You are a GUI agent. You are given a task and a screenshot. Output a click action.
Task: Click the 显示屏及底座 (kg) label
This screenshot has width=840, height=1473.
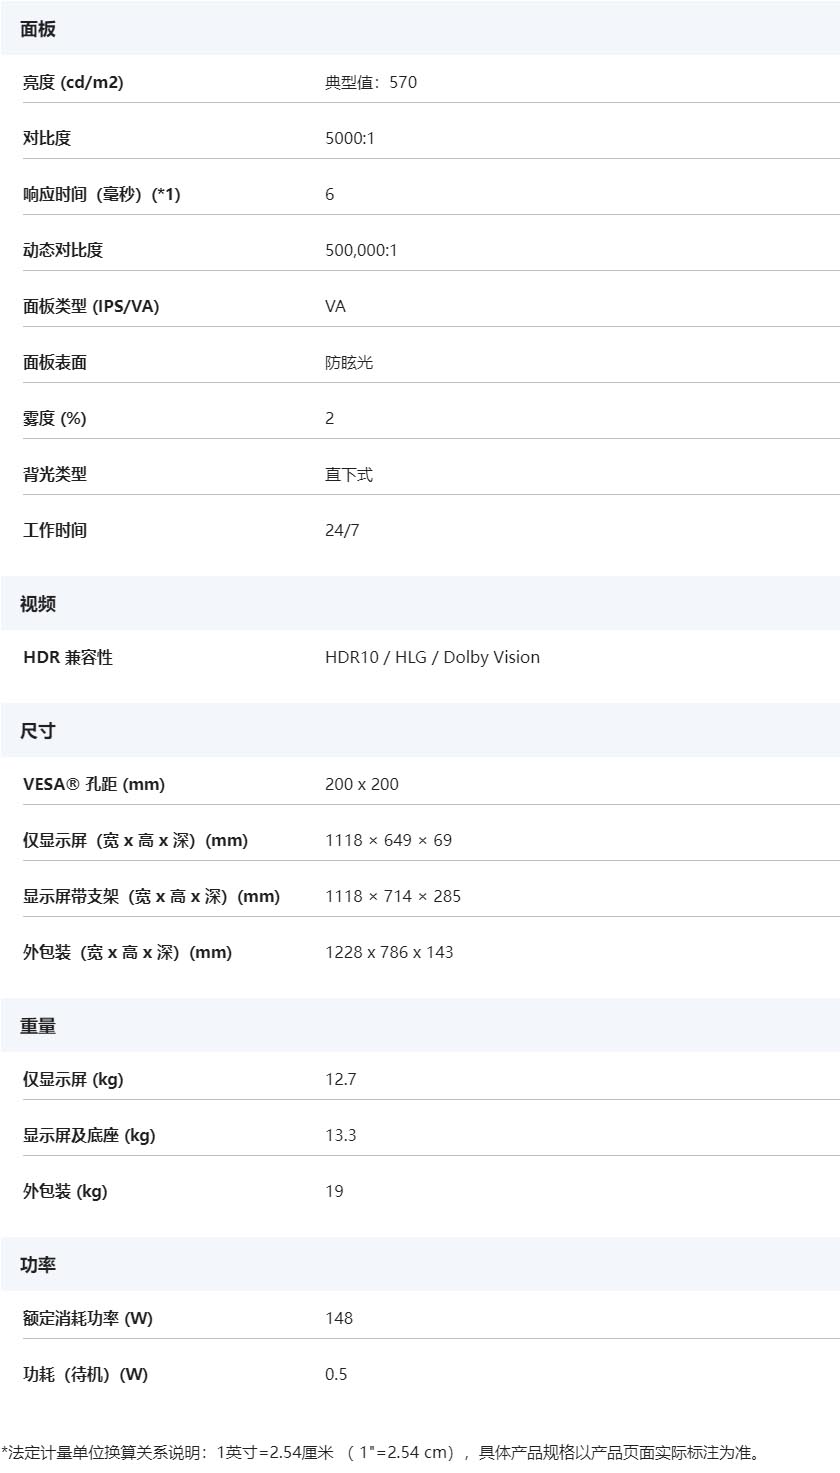(x=89, y=1136)
